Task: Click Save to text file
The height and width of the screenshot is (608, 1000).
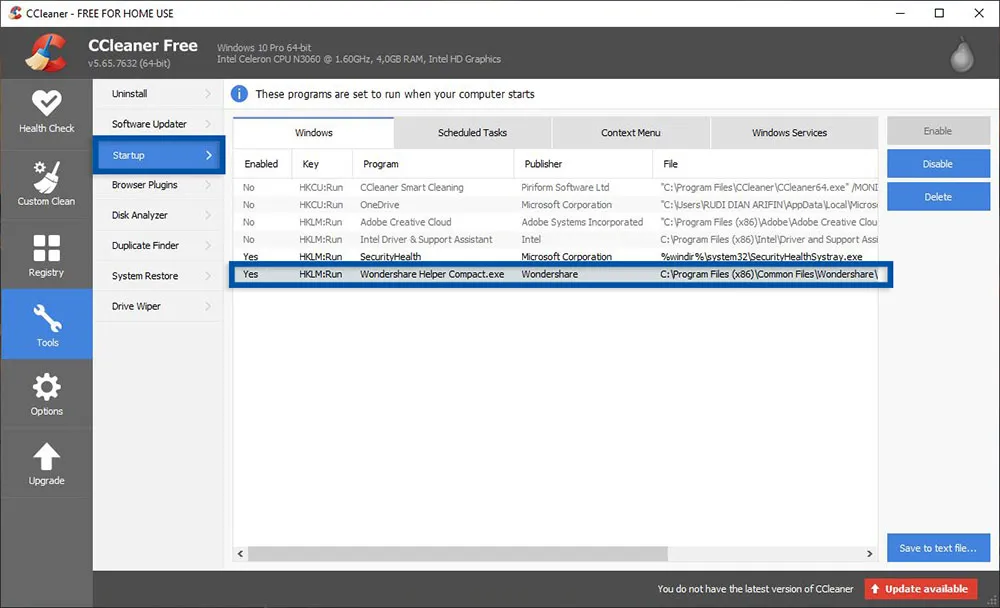Action: [938, 547]
